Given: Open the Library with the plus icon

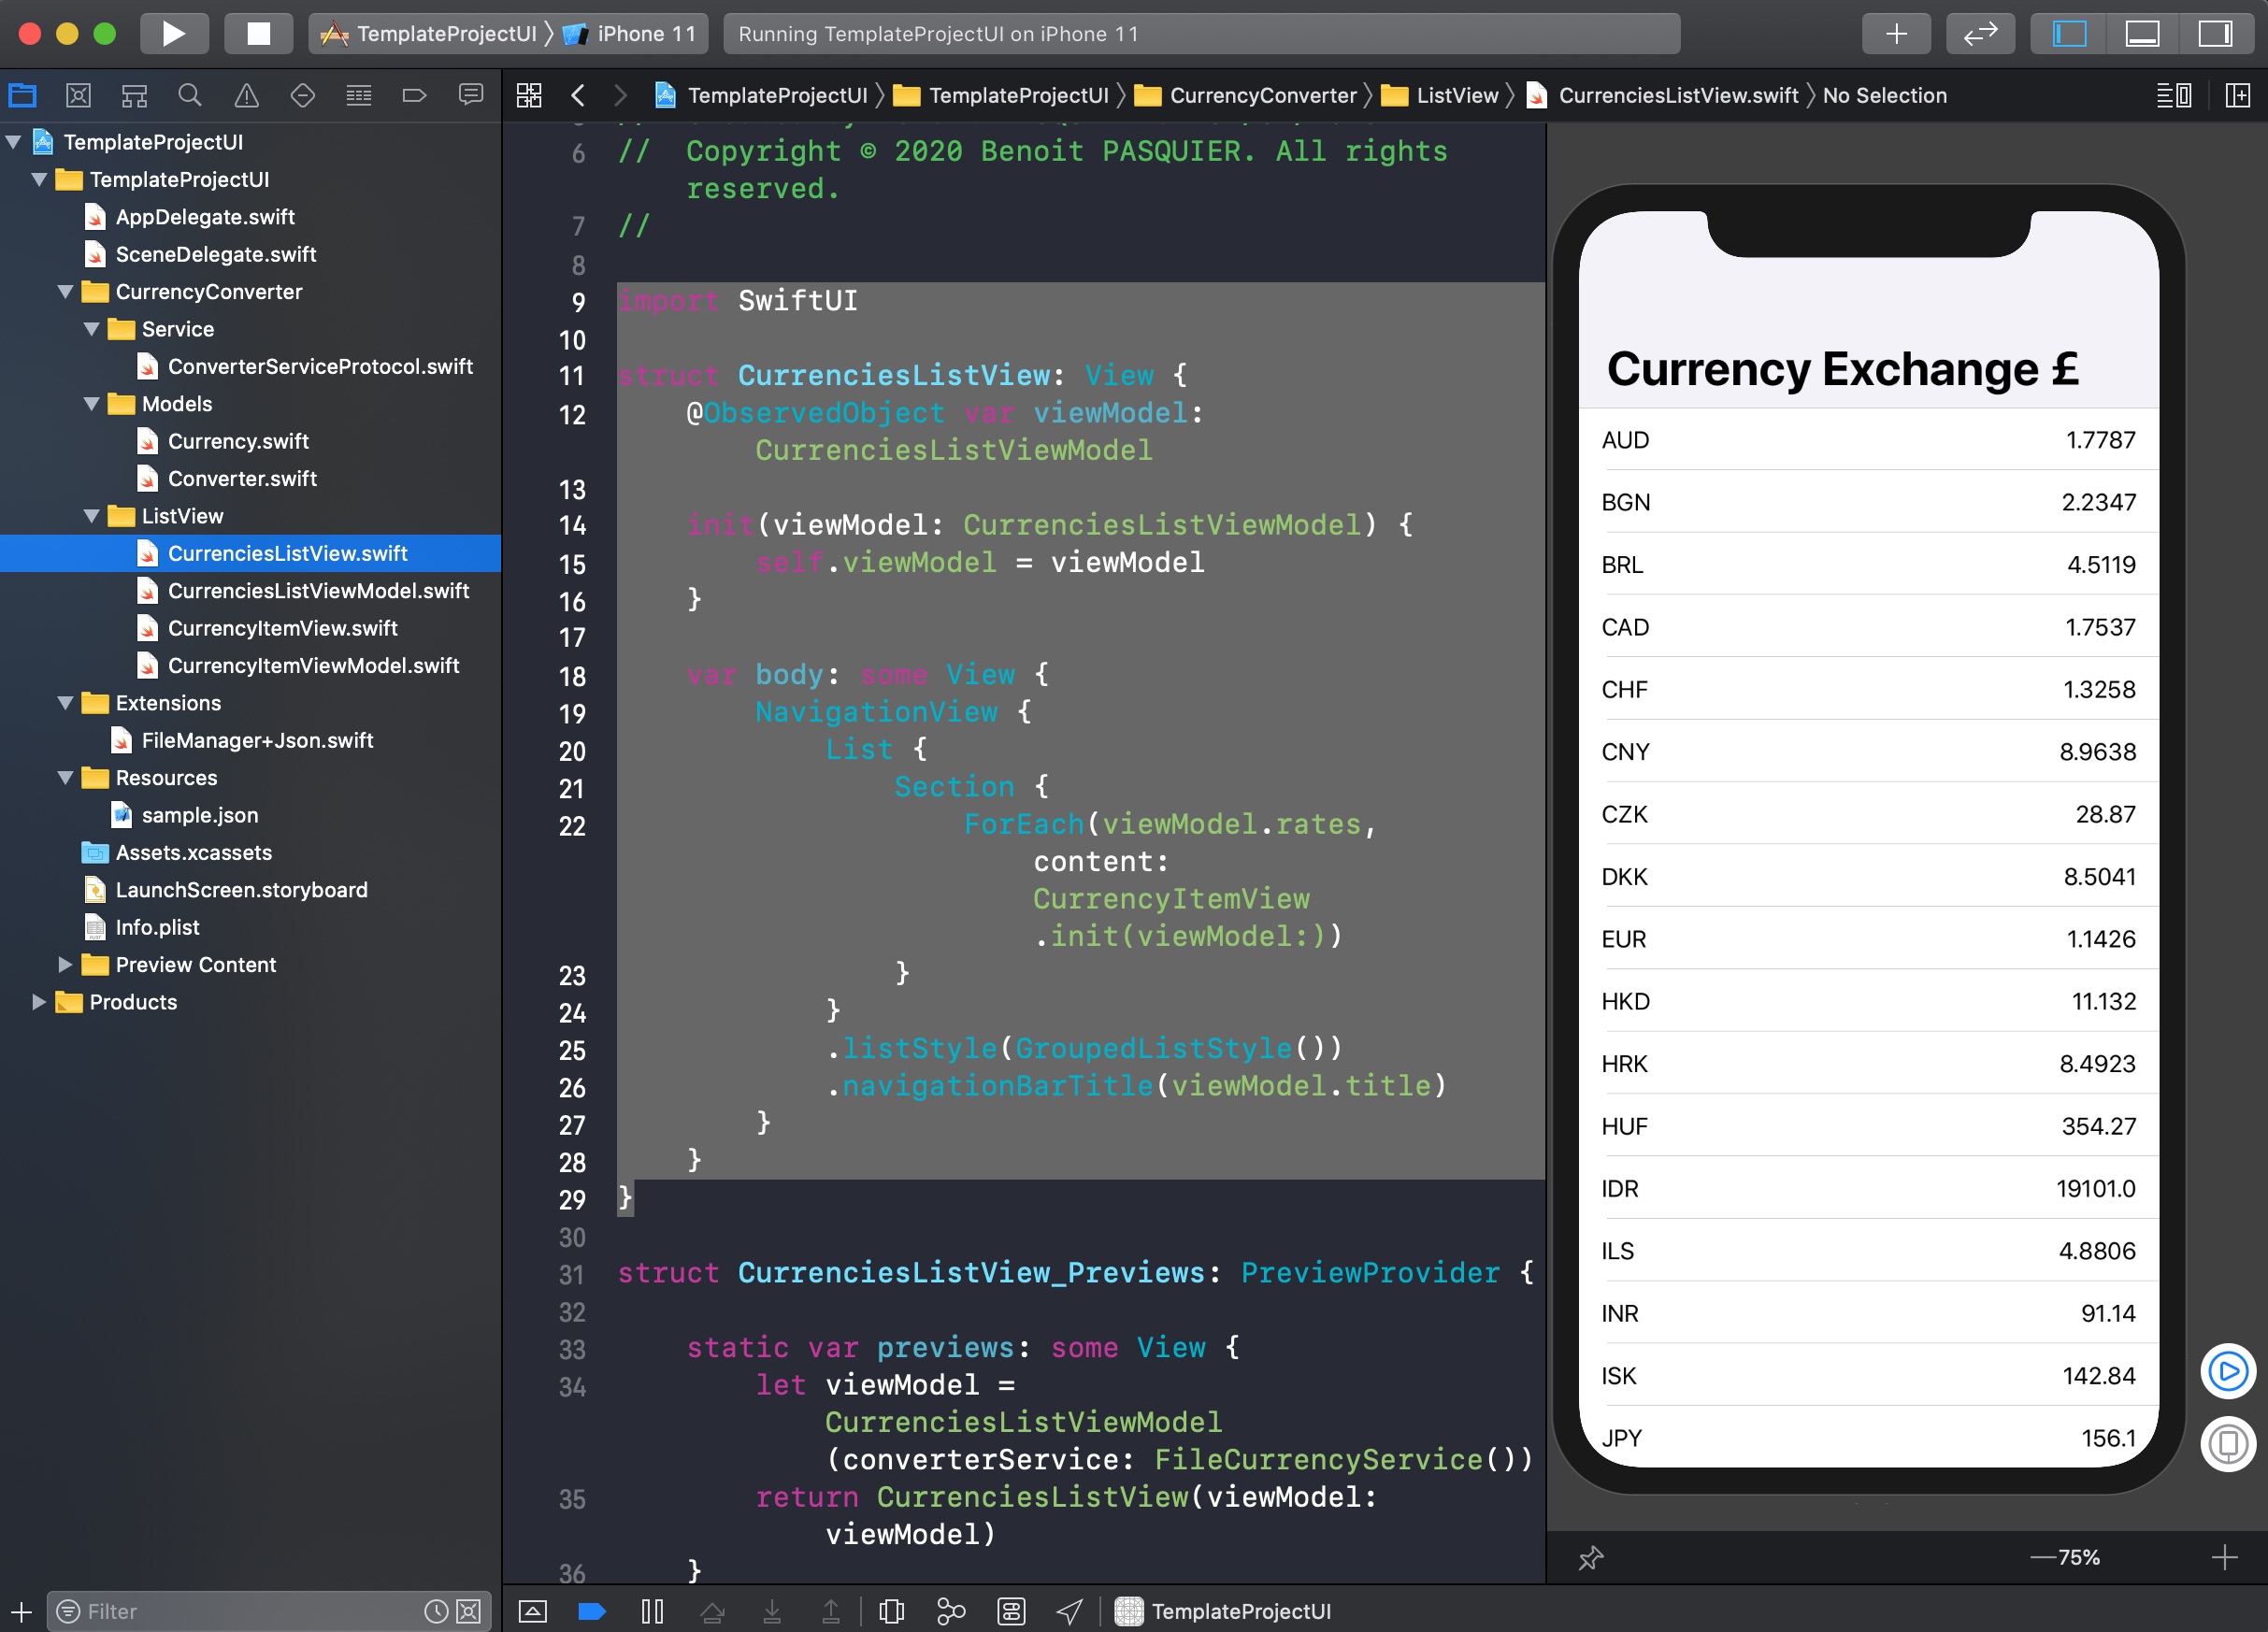Looking at the screenshot, I should pos(1896,33).
